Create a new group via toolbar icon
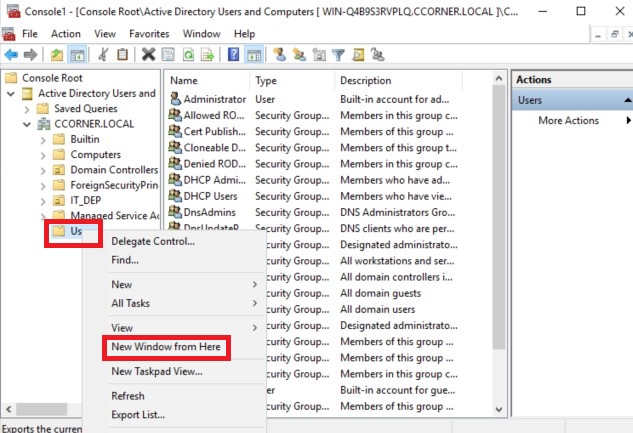Screen dimensions: 633x433 click(299, 54)
